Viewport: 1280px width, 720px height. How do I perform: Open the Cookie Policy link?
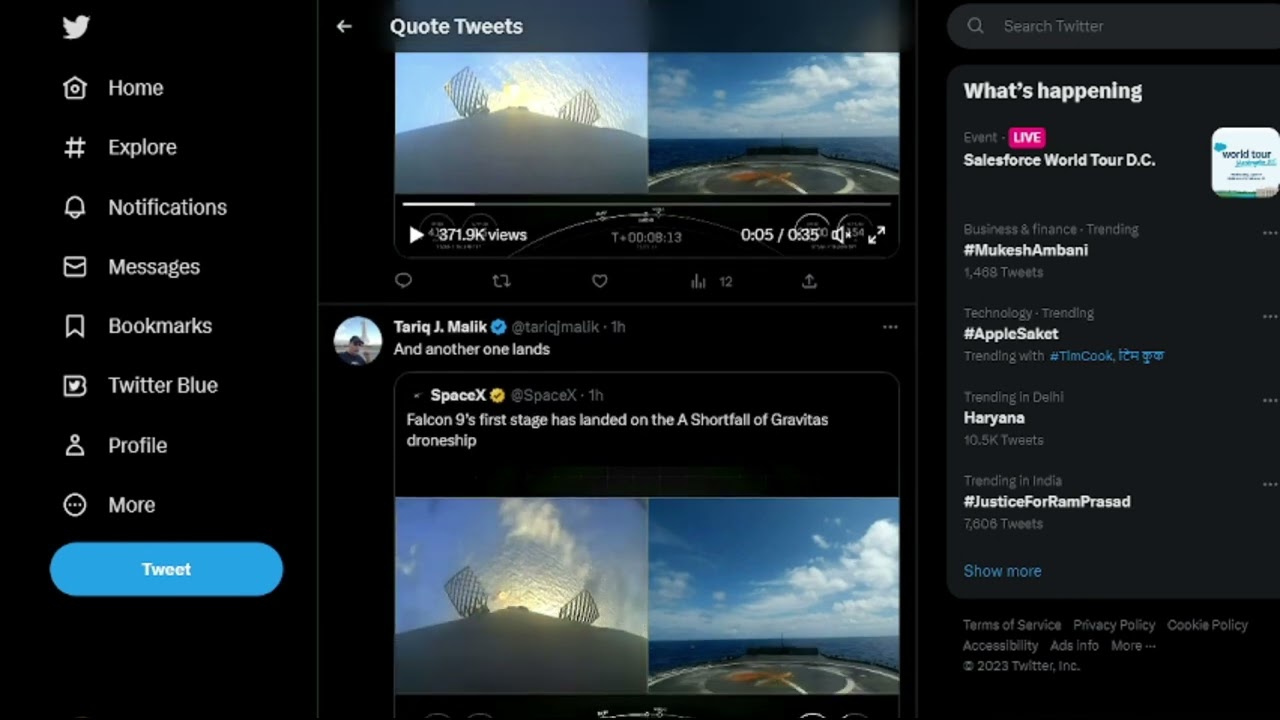point(1207,625)
